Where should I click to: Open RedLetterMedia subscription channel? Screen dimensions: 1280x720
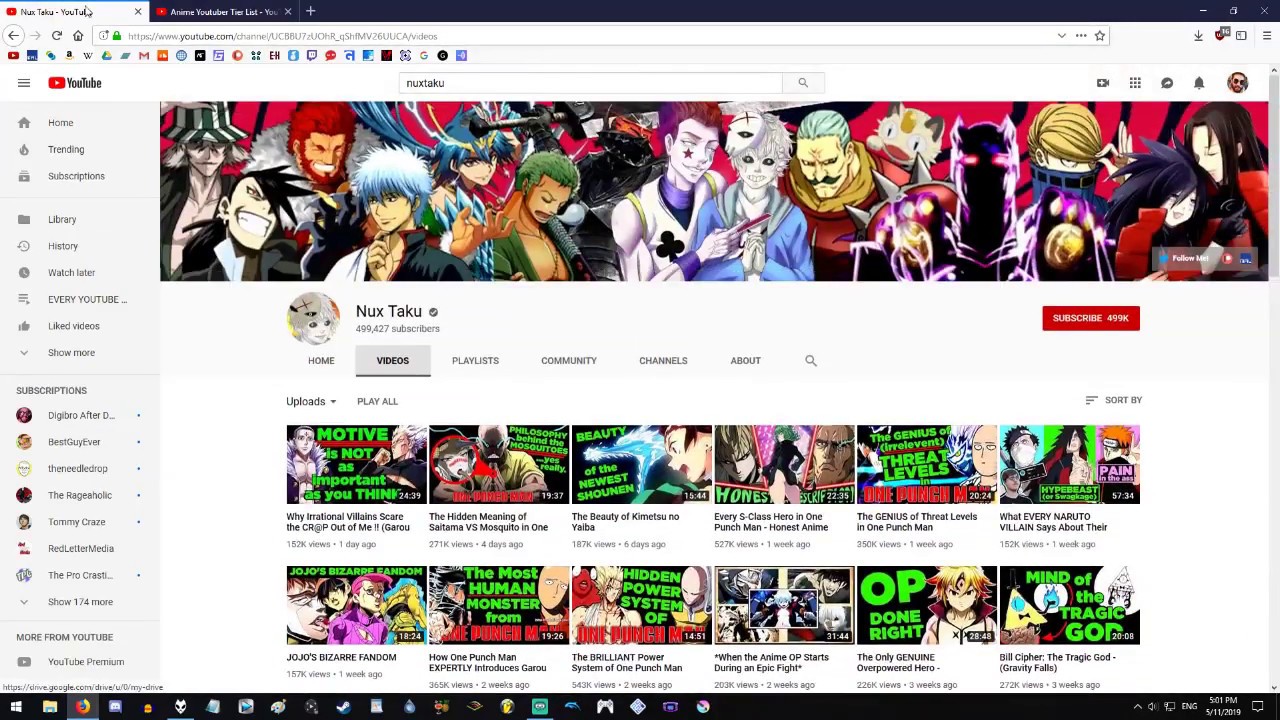pyautogui.click(x=80, y=548)
